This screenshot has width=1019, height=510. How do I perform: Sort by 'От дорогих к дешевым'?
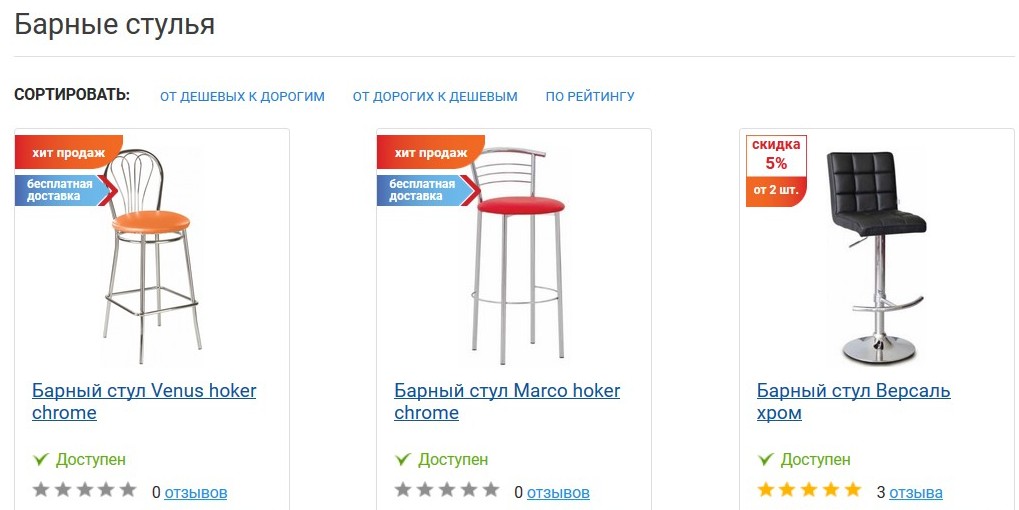click(435, 97)
